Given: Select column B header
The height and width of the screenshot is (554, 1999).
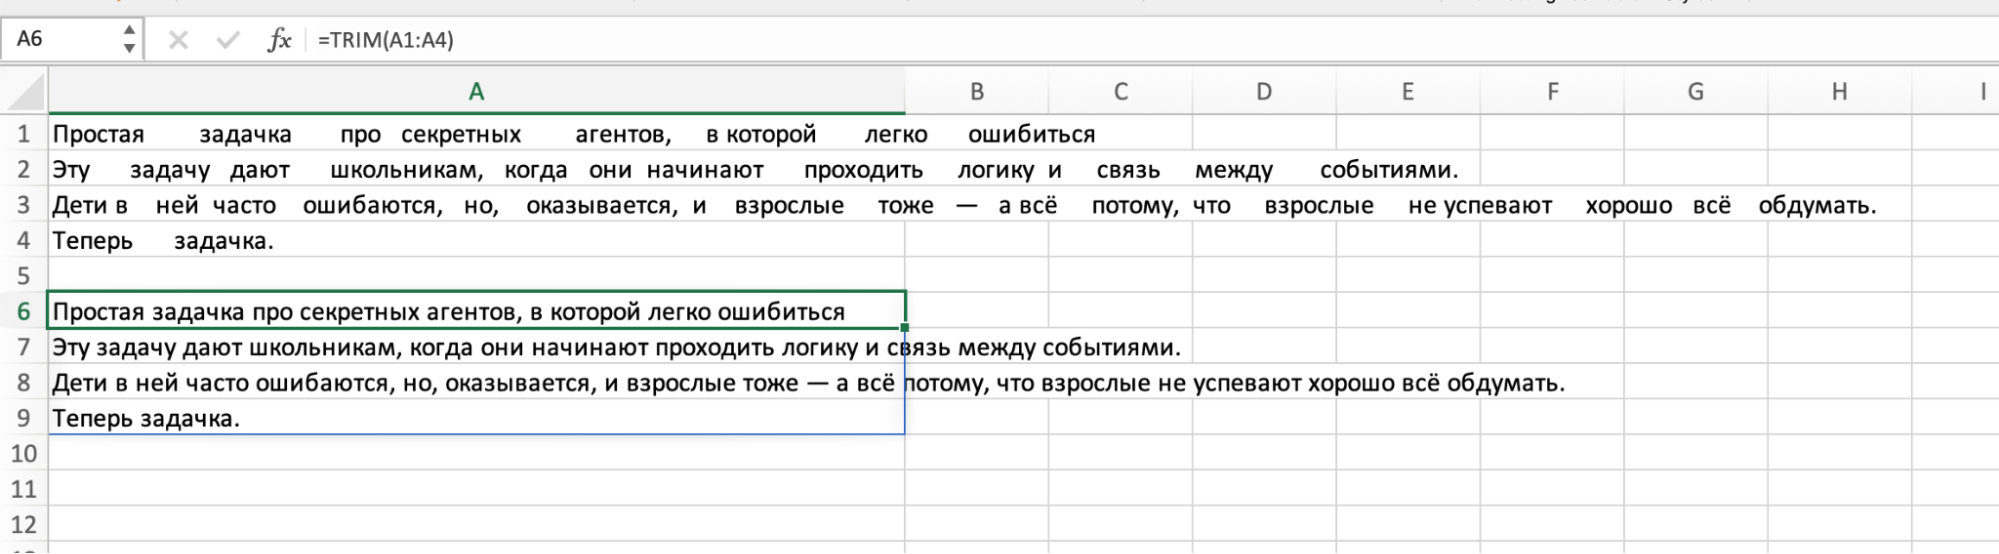Looking at the screenshot, I should pyautogui.click(x=977, y=92).
